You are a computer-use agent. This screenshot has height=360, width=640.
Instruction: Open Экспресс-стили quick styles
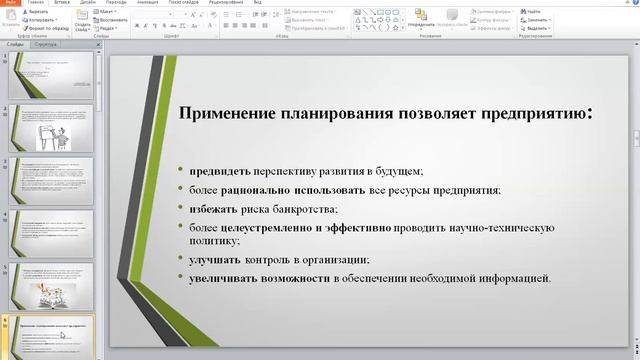pyautogui.click(x=452, y=19)
